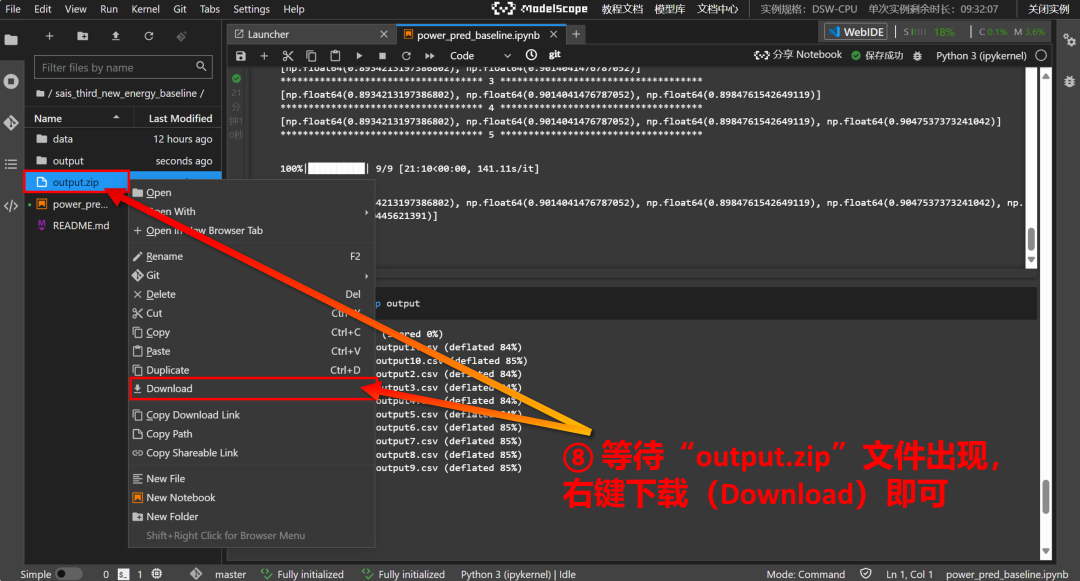Select the README.md file
Image resolution: width=1080 pixels, height=581 pixels.
click(123, 226)
